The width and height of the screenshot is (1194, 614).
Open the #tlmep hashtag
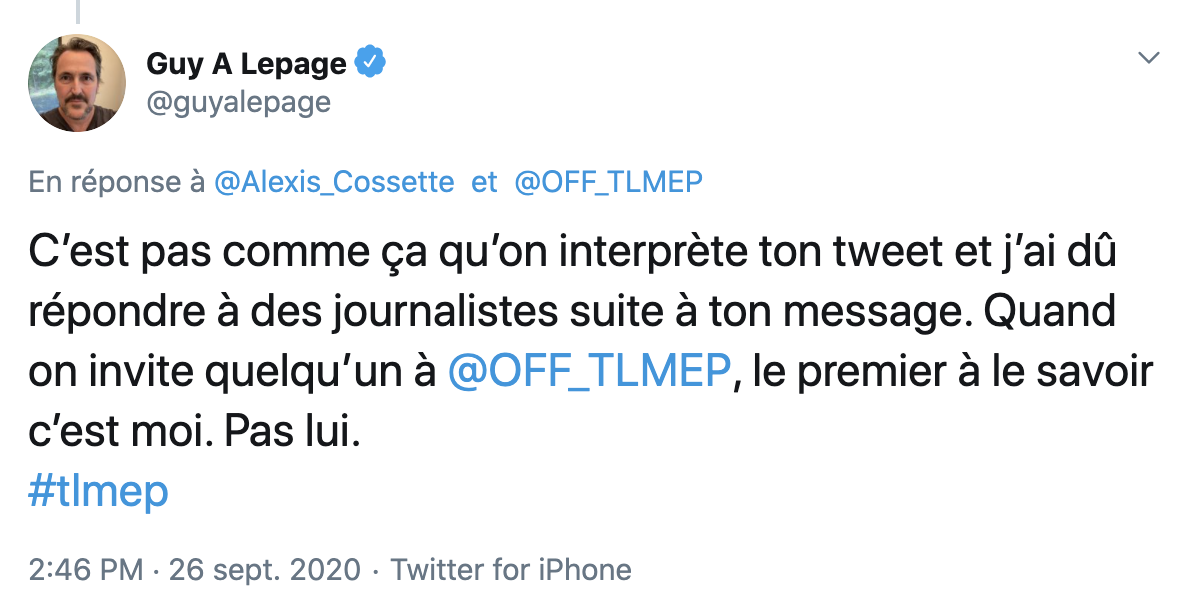[x=98, y=491]
